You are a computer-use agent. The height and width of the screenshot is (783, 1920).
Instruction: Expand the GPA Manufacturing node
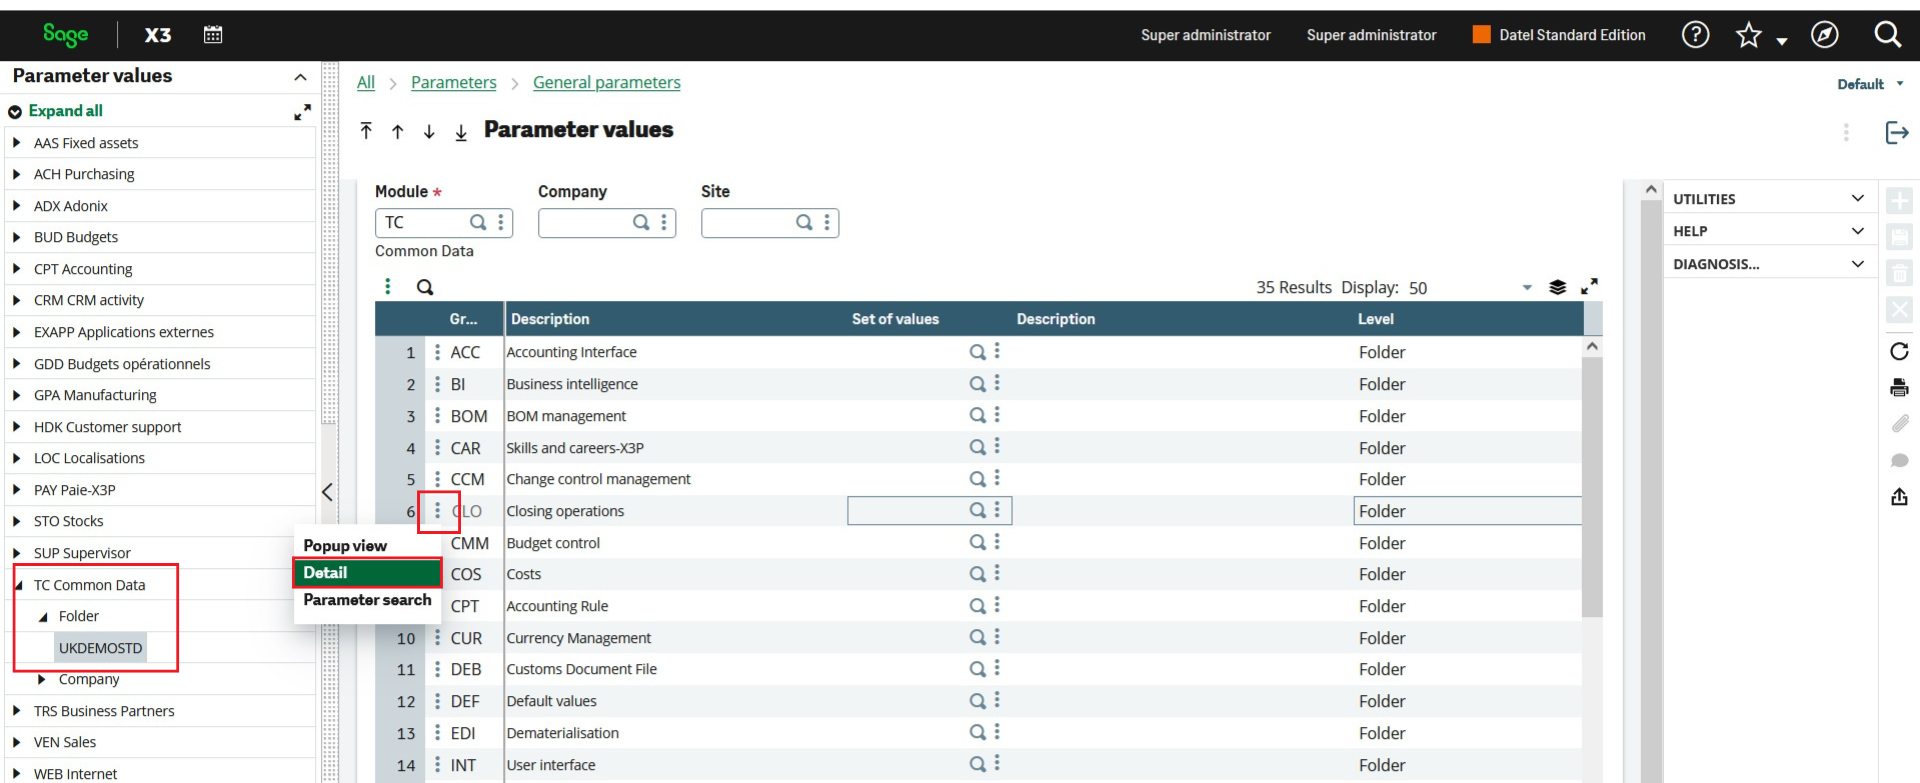[x=17, y=395]
